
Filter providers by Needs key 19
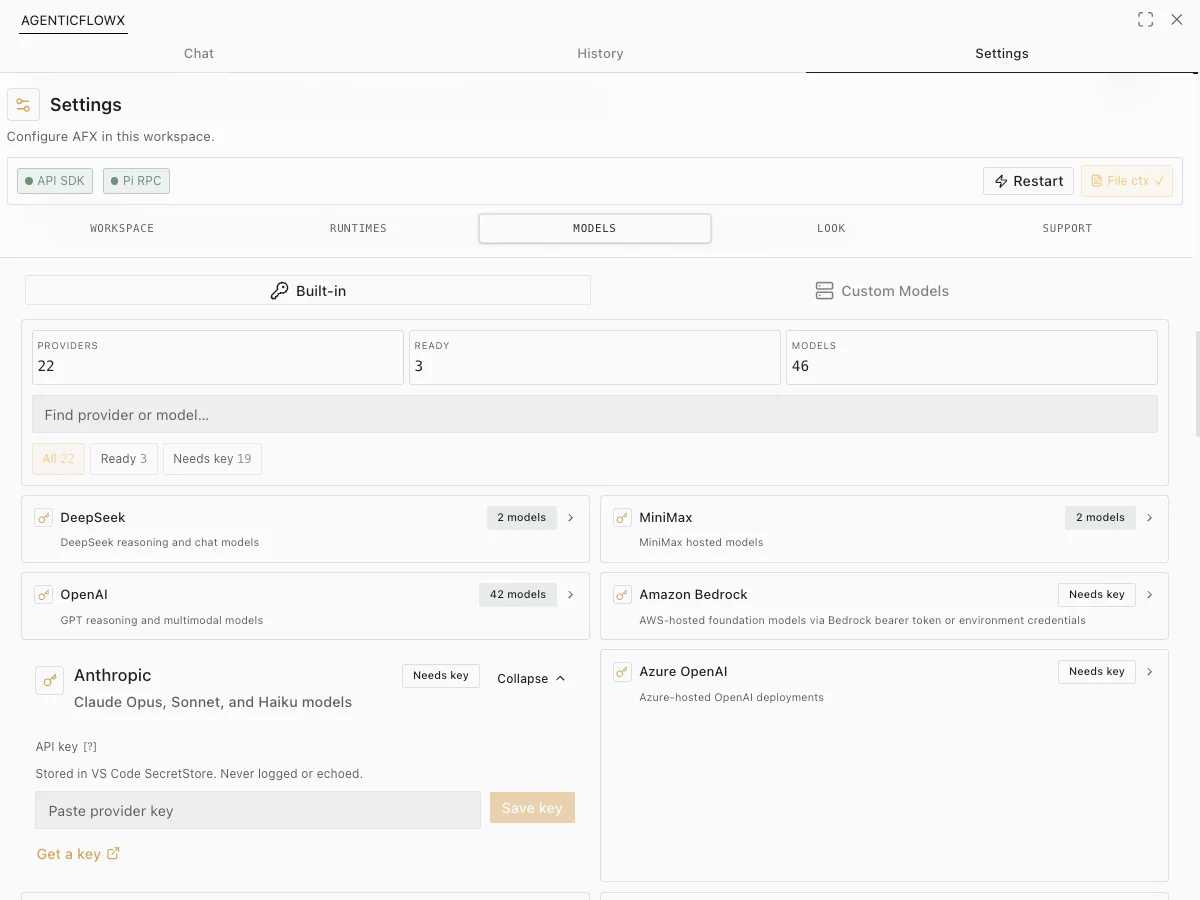pyautogui.click(x=212, y=459)
